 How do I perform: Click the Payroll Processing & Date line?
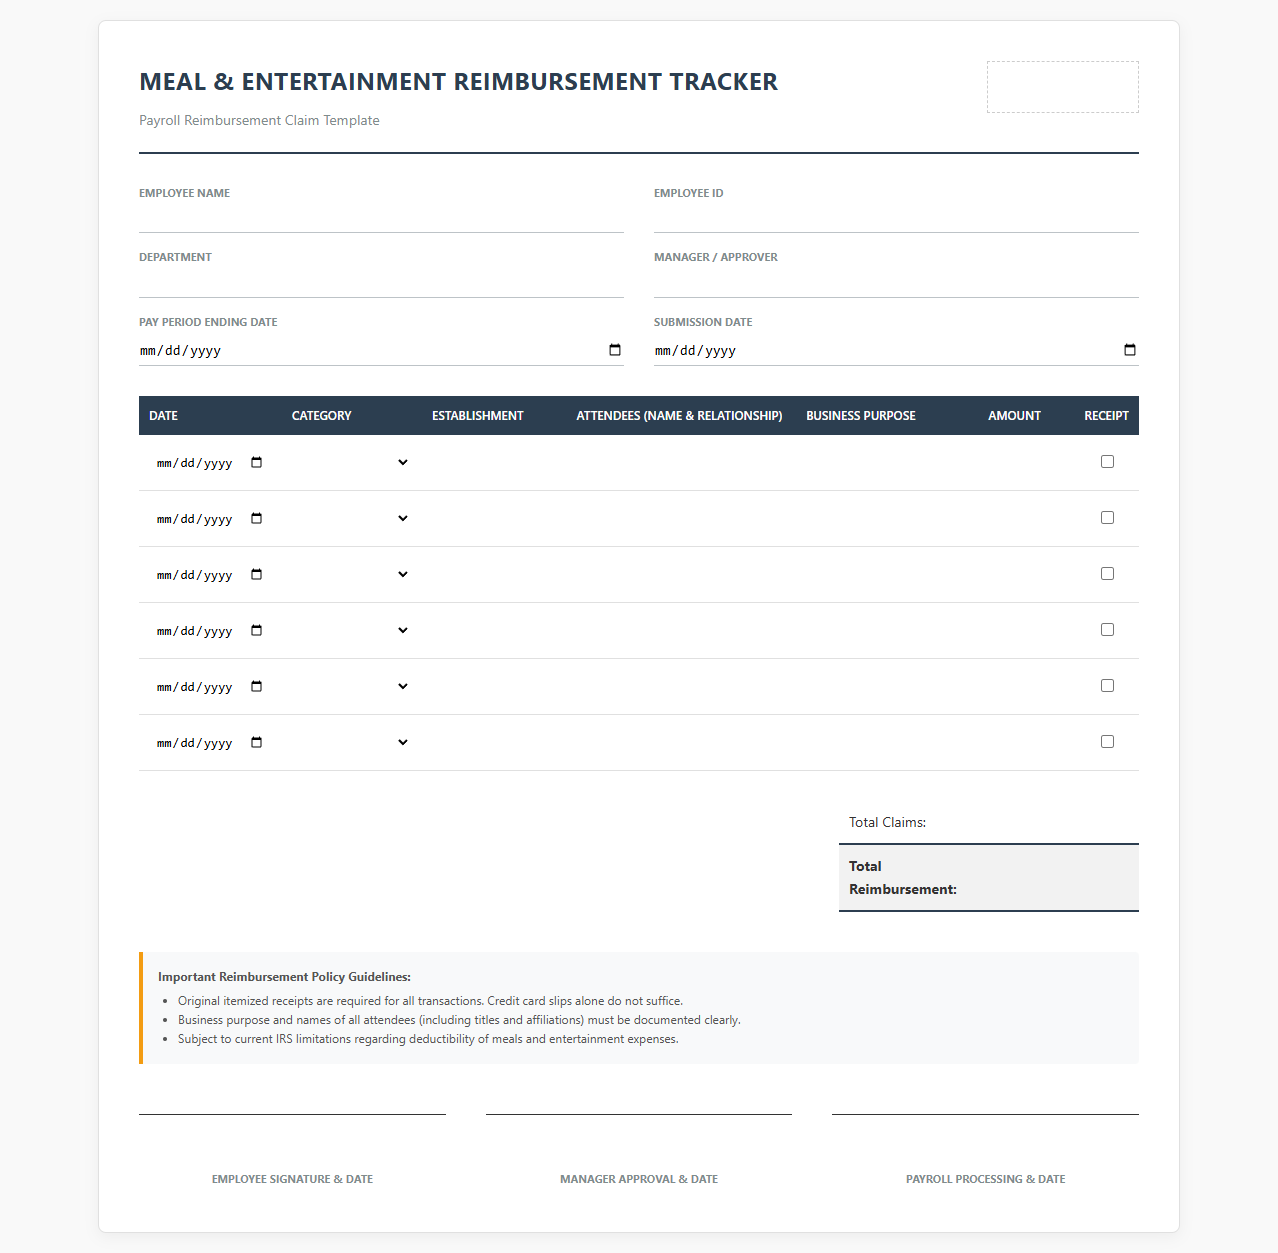[x=985, y=1114]
